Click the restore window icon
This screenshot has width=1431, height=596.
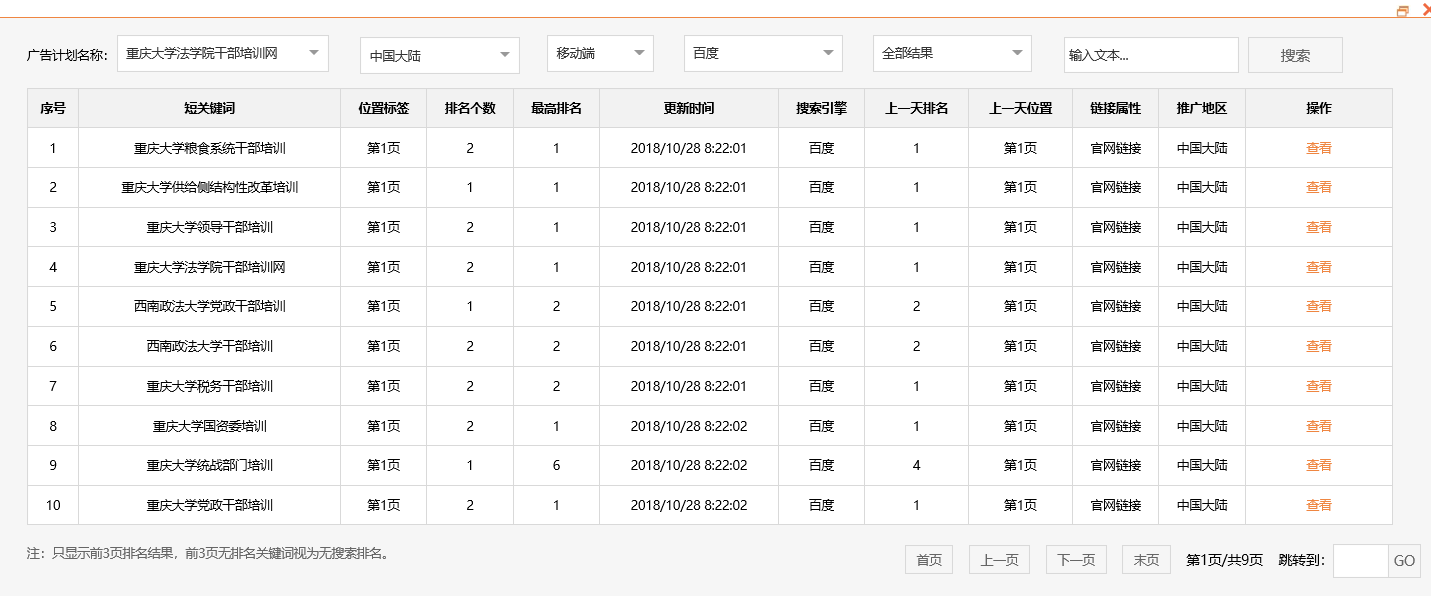(1403, 11)
